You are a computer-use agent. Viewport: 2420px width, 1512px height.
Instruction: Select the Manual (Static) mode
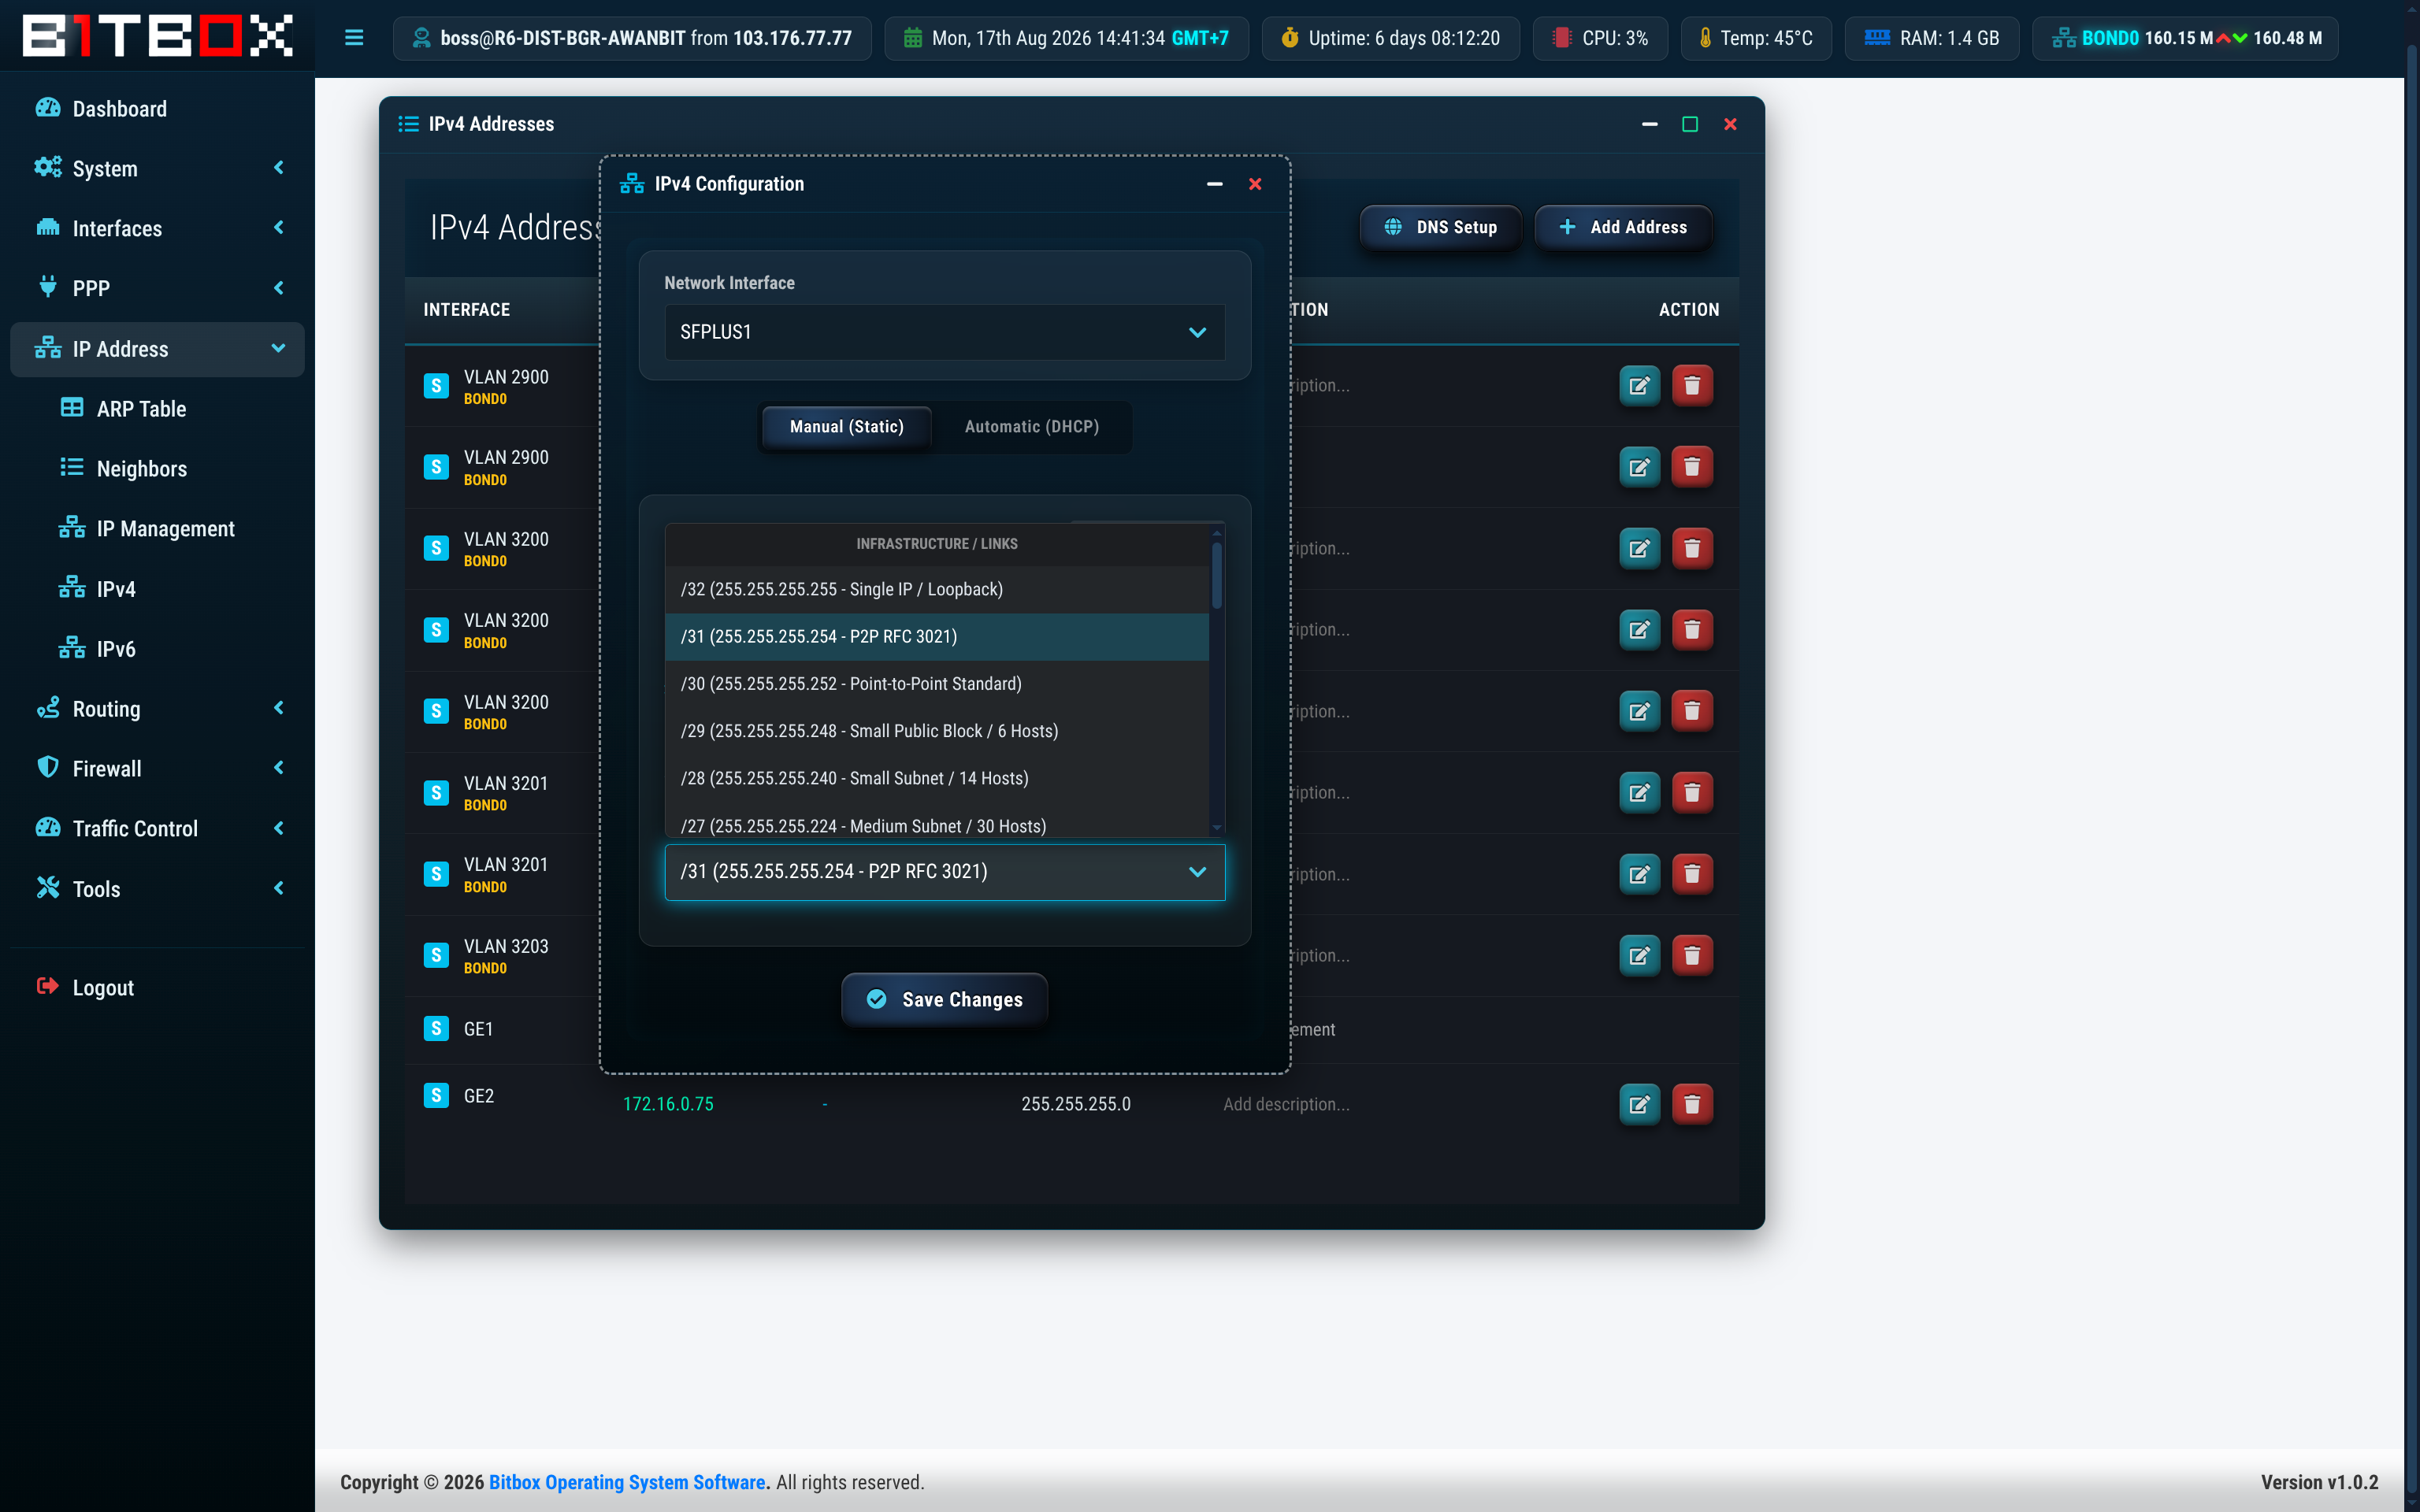[x=846, y=427]
